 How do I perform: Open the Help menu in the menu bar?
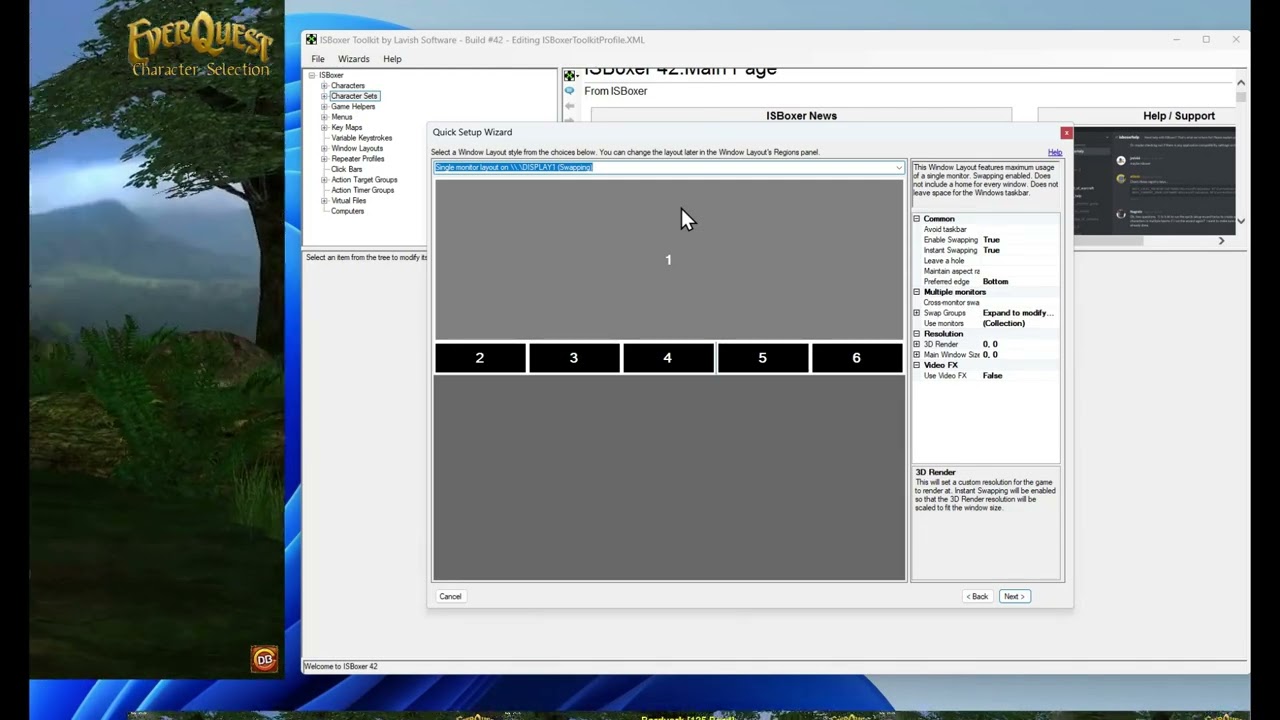click(392, 59)
